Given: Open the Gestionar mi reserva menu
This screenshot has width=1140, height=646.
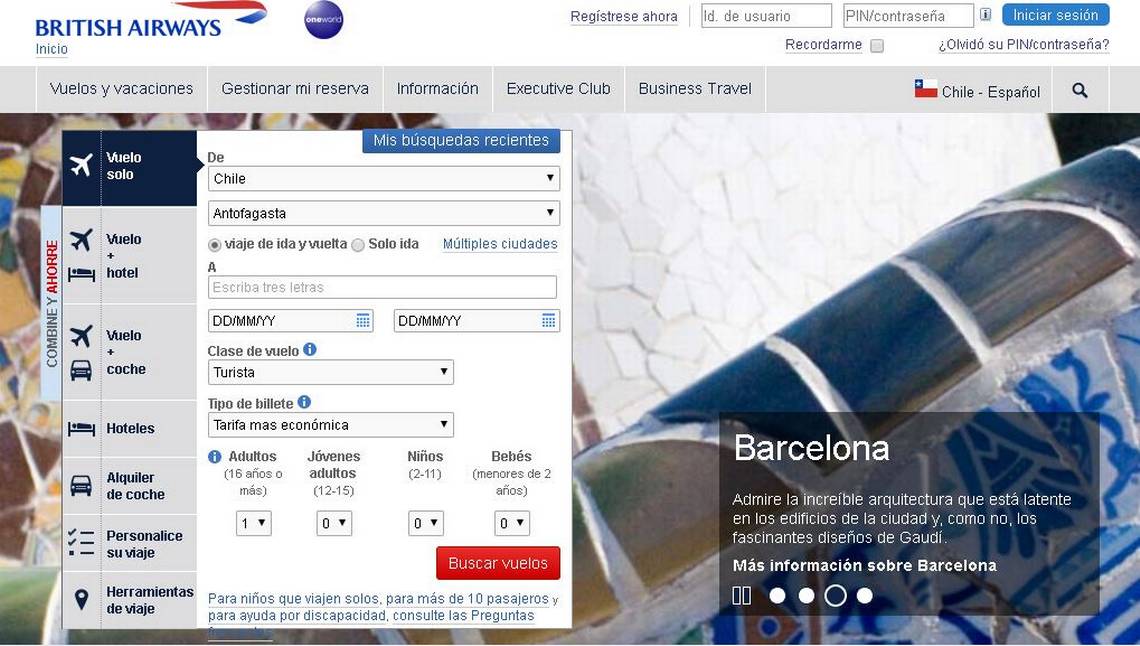Looking at the screenshot, I should (295, 89).
